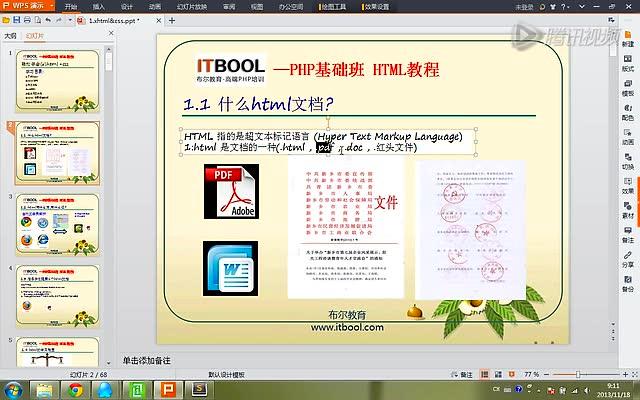Switch to the 动画 ribbon tab

tap(155, 7)
